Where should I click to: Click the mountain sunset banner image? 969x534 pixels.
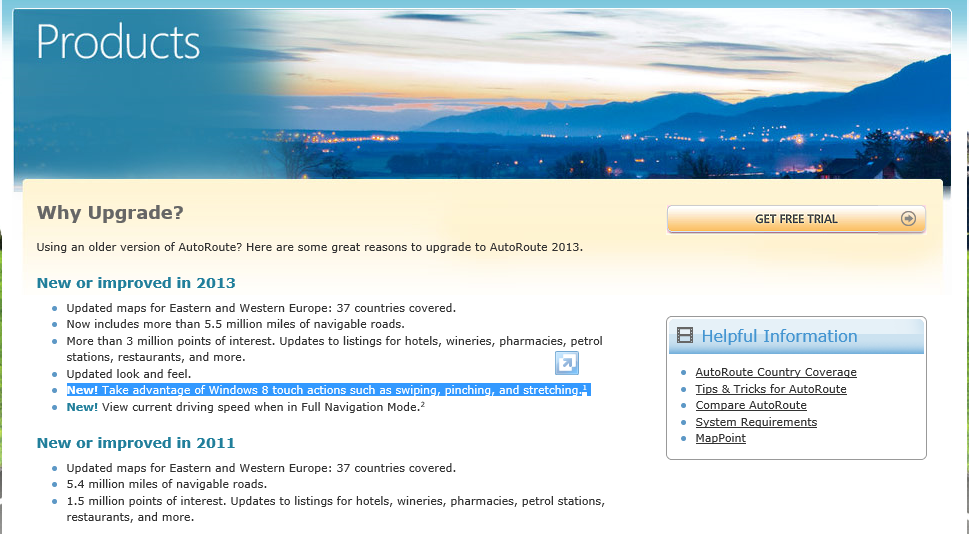point(650,100)
